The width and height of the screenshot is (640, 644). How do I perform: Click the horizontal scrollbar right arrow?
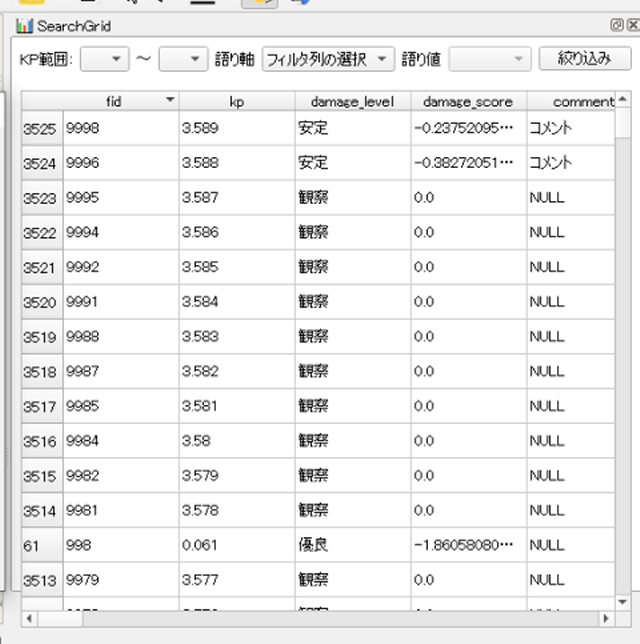pos(605,618)
